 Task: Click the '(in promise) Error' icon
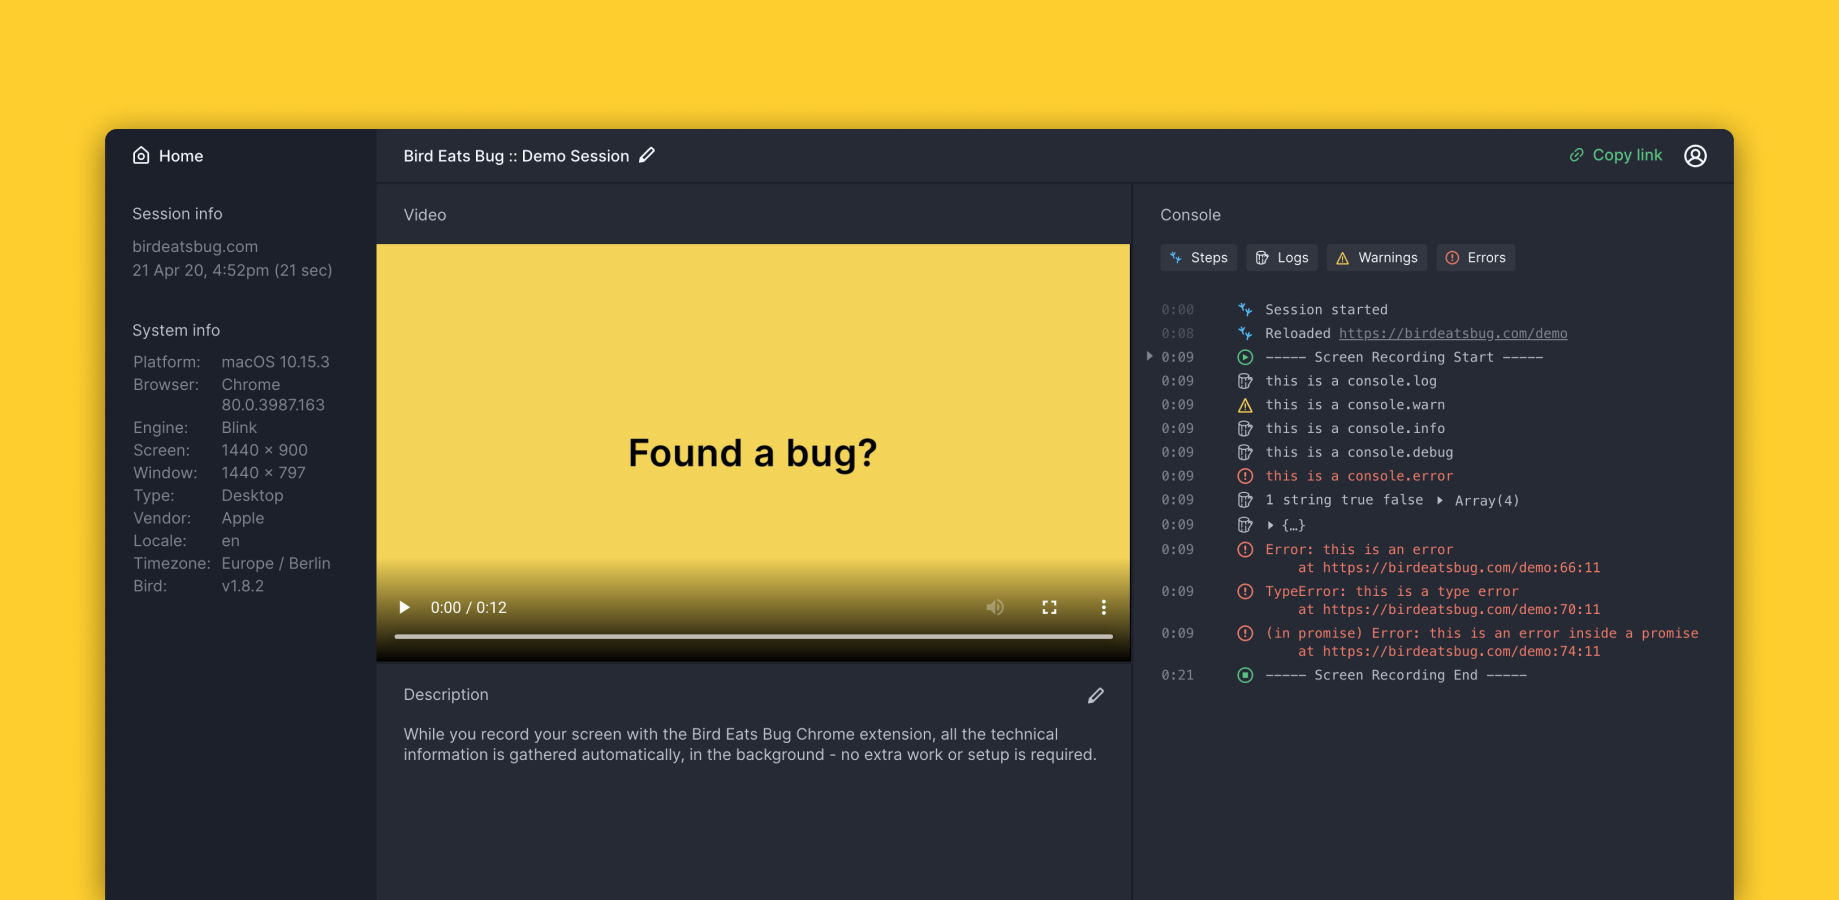1245,633
